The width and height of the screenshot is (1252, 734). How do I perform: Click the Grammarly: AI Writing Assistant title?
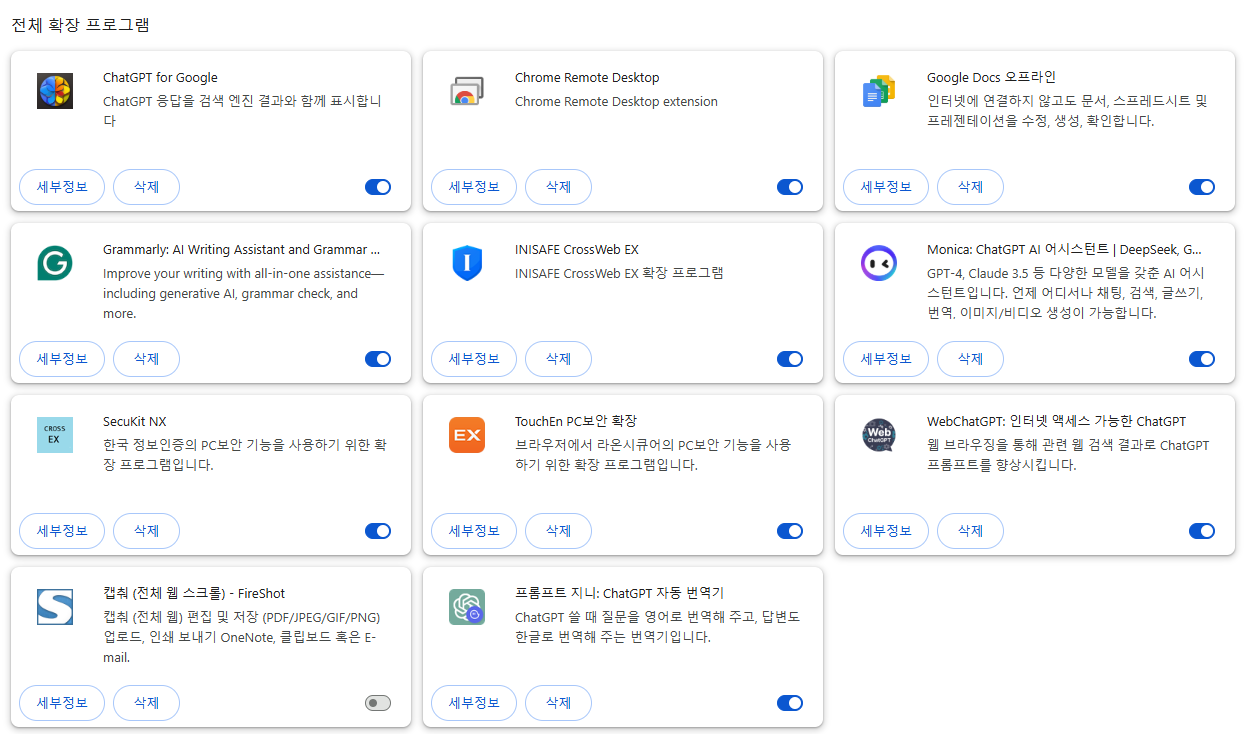[241, 250]
